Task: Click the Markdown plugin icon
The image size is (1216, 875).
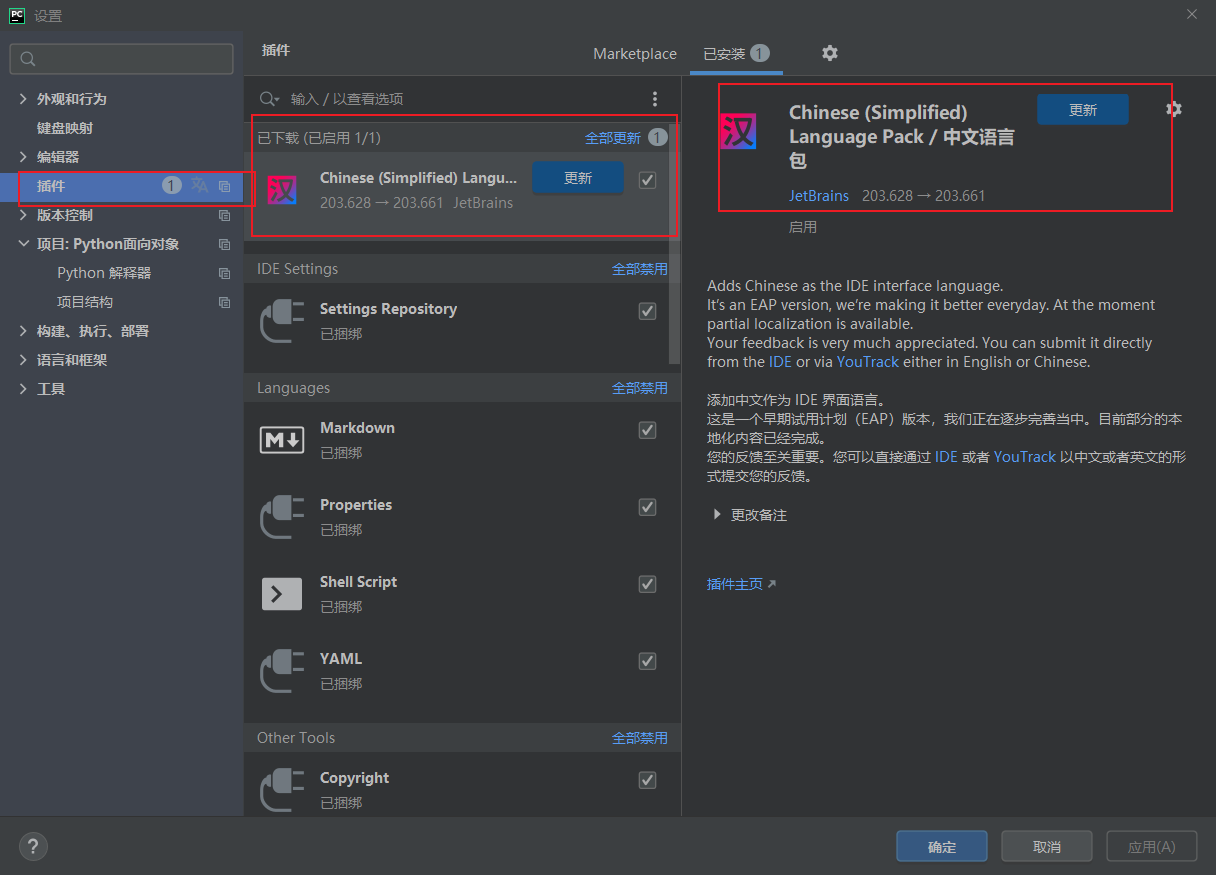Action: point(282,440)
